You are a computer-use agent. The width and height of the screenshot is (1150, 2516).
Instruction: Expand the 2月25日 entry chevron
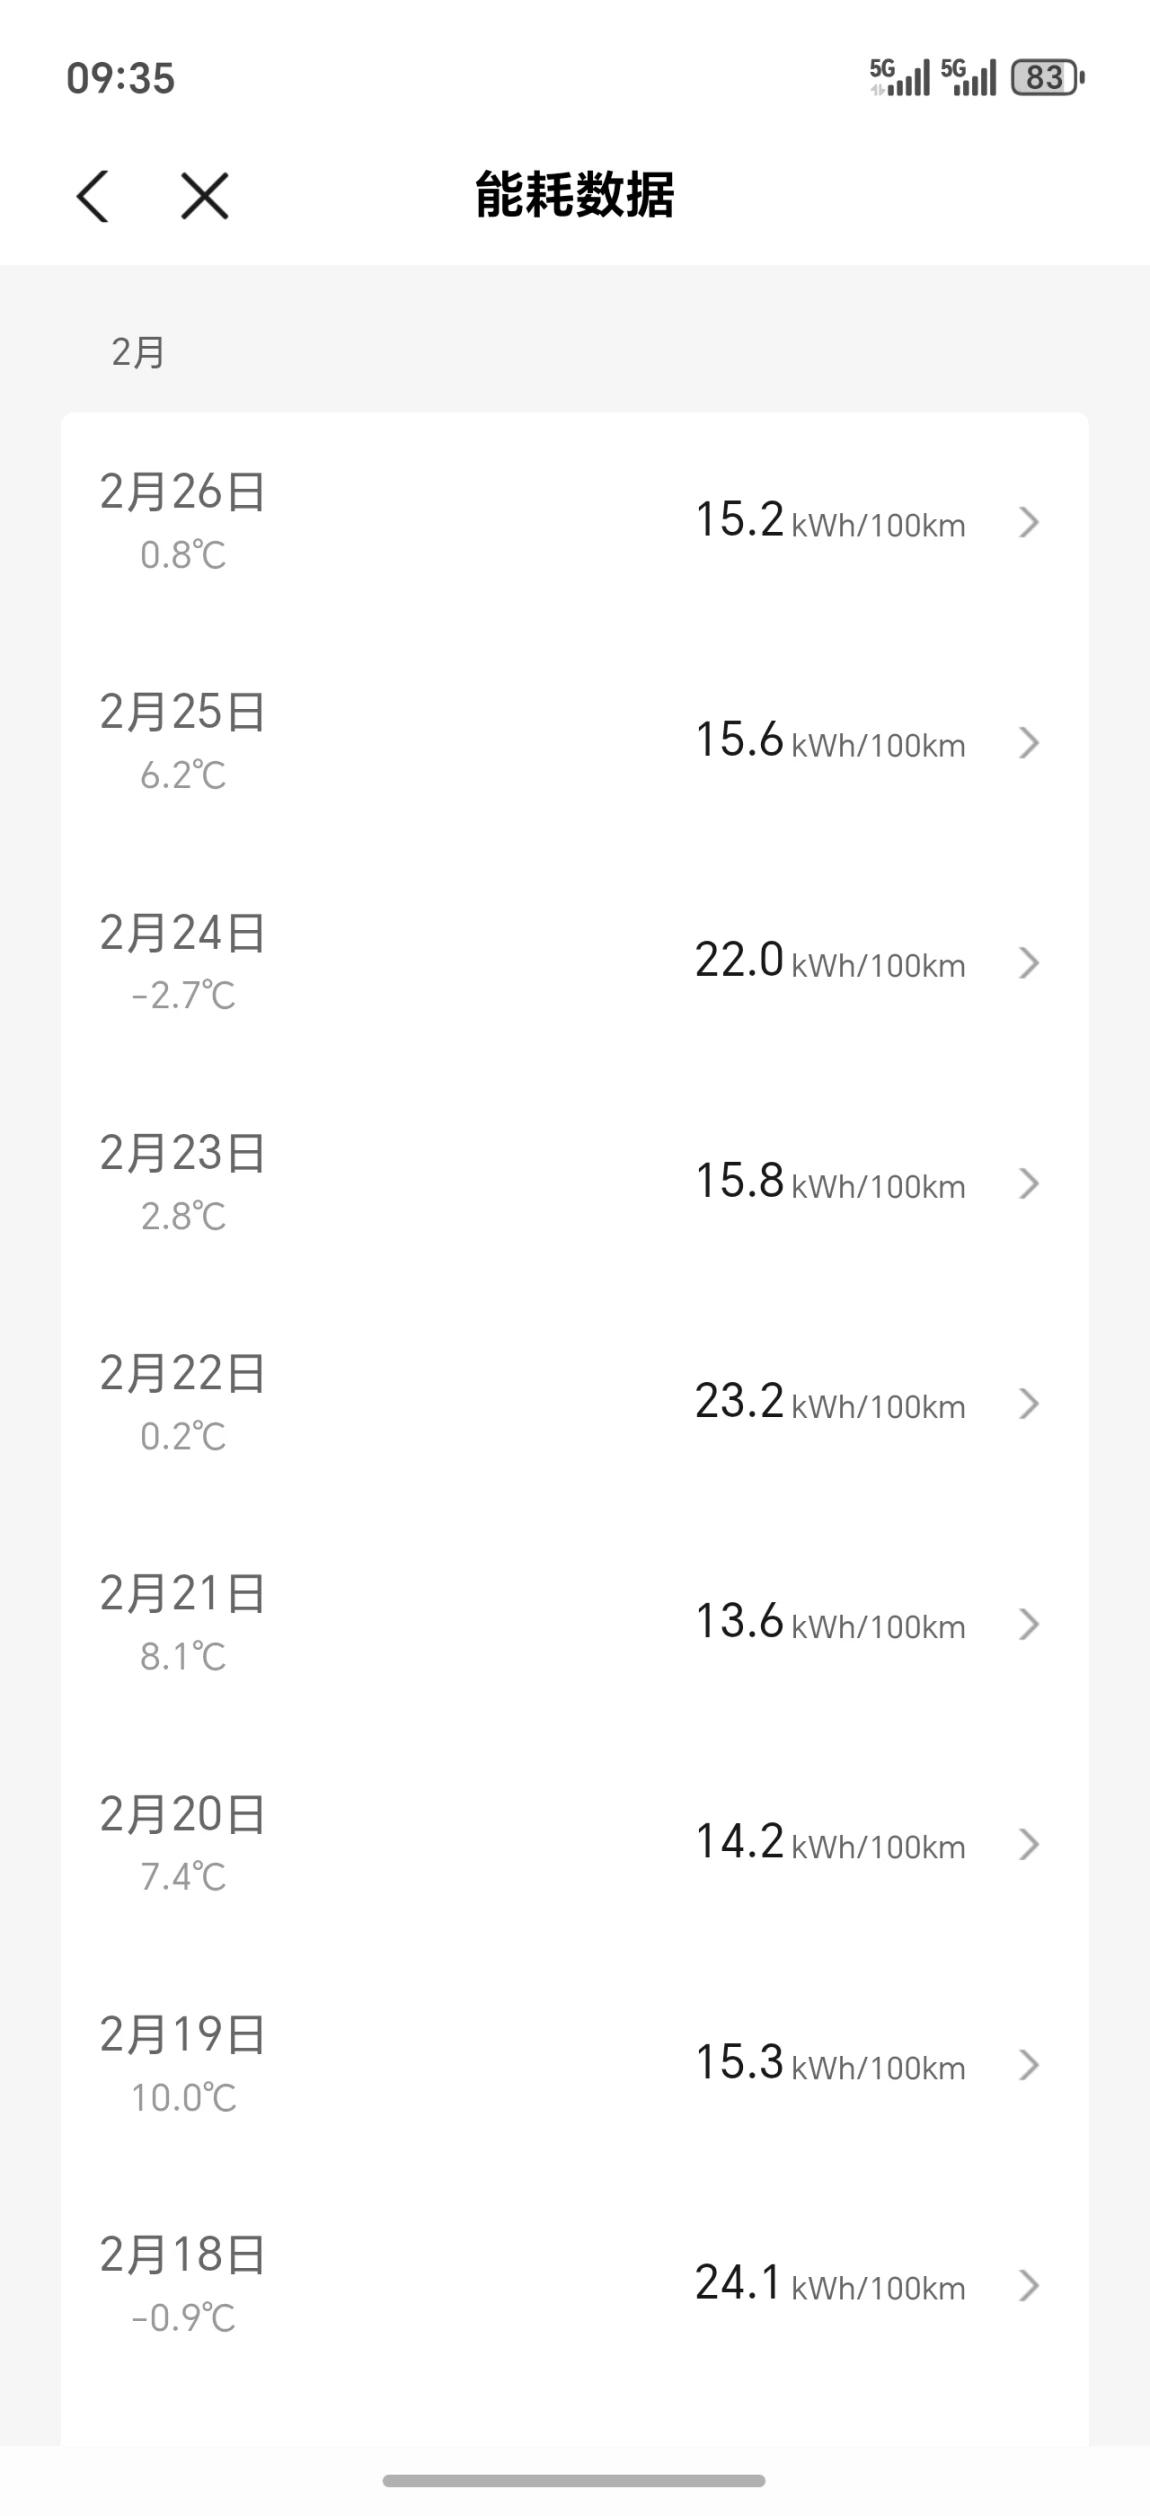pyautogui.click(x=1028, y=743)
